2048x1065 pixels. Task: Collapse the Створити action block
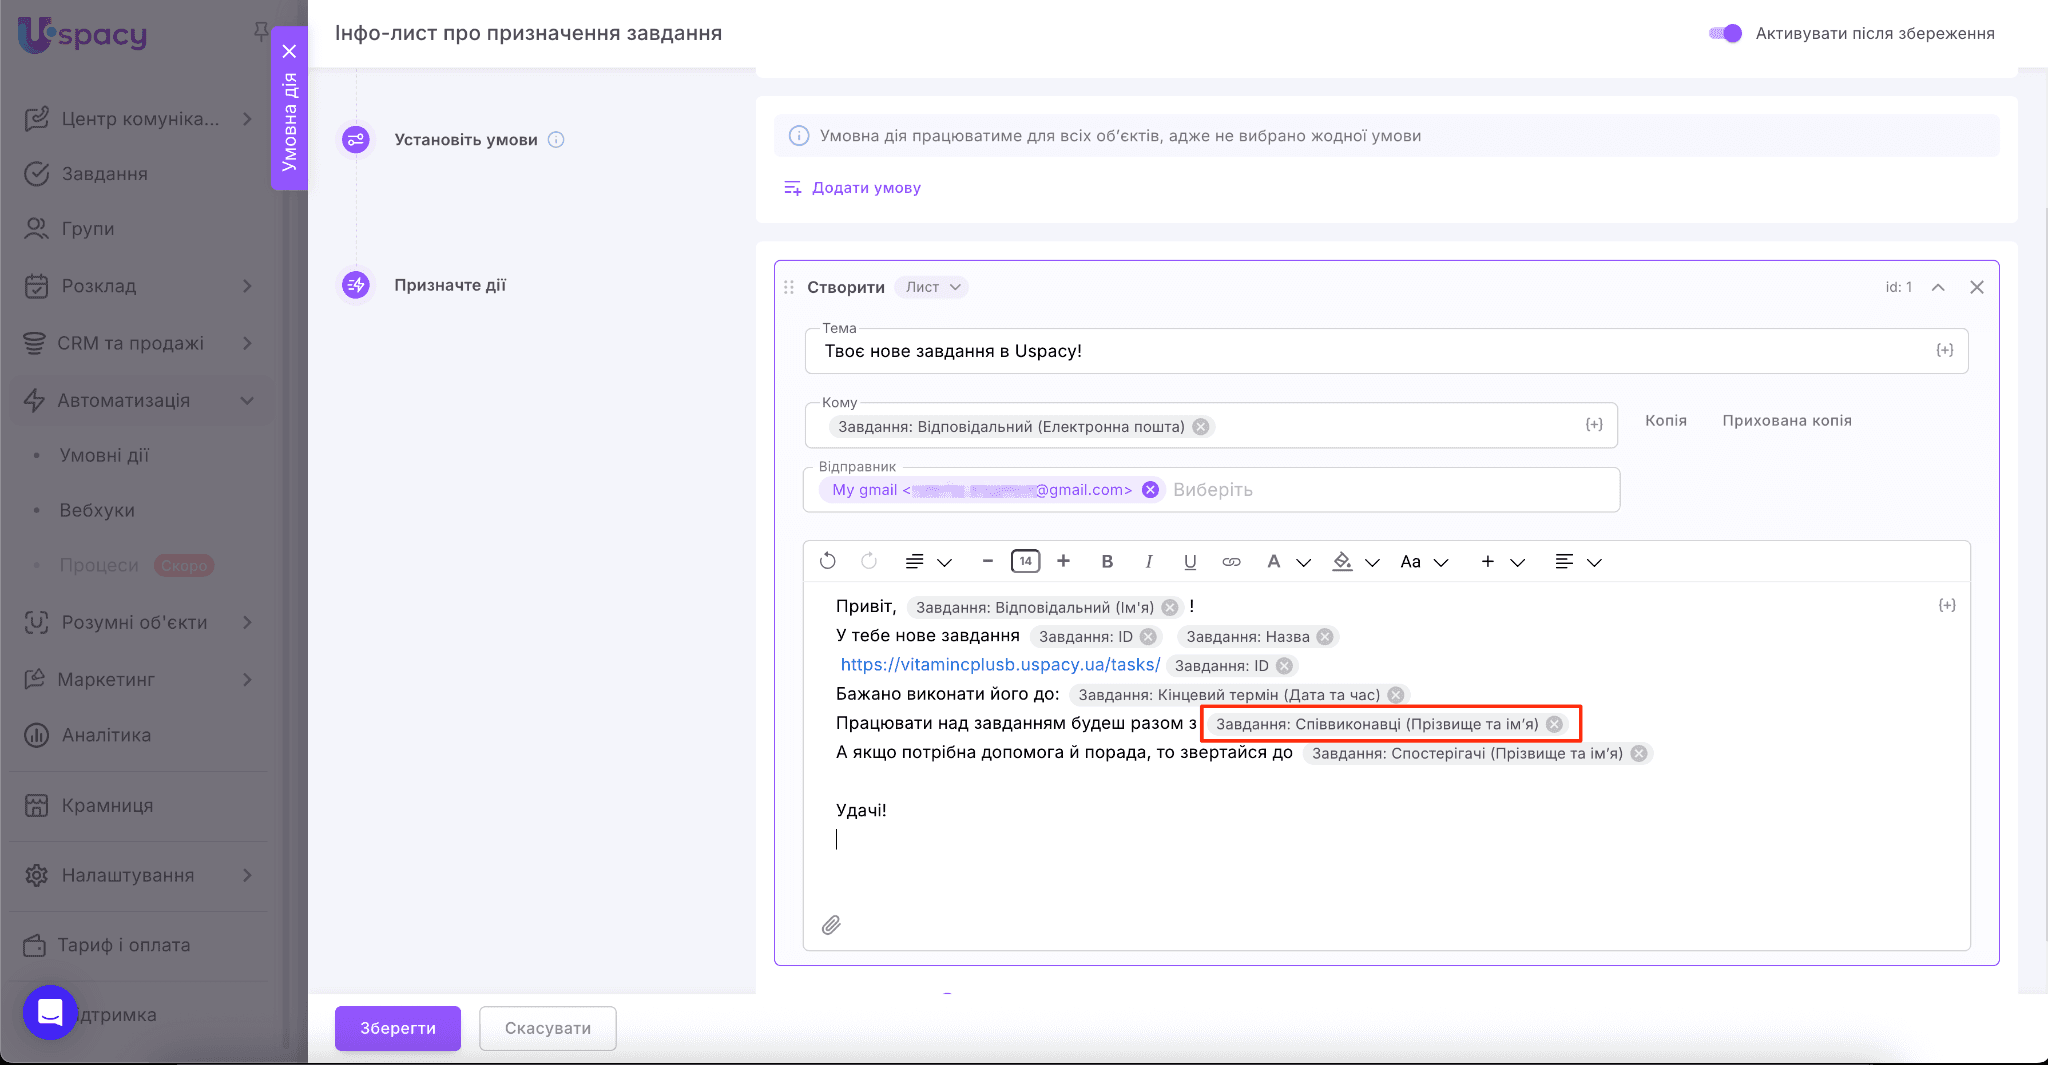coord(1938,287)
